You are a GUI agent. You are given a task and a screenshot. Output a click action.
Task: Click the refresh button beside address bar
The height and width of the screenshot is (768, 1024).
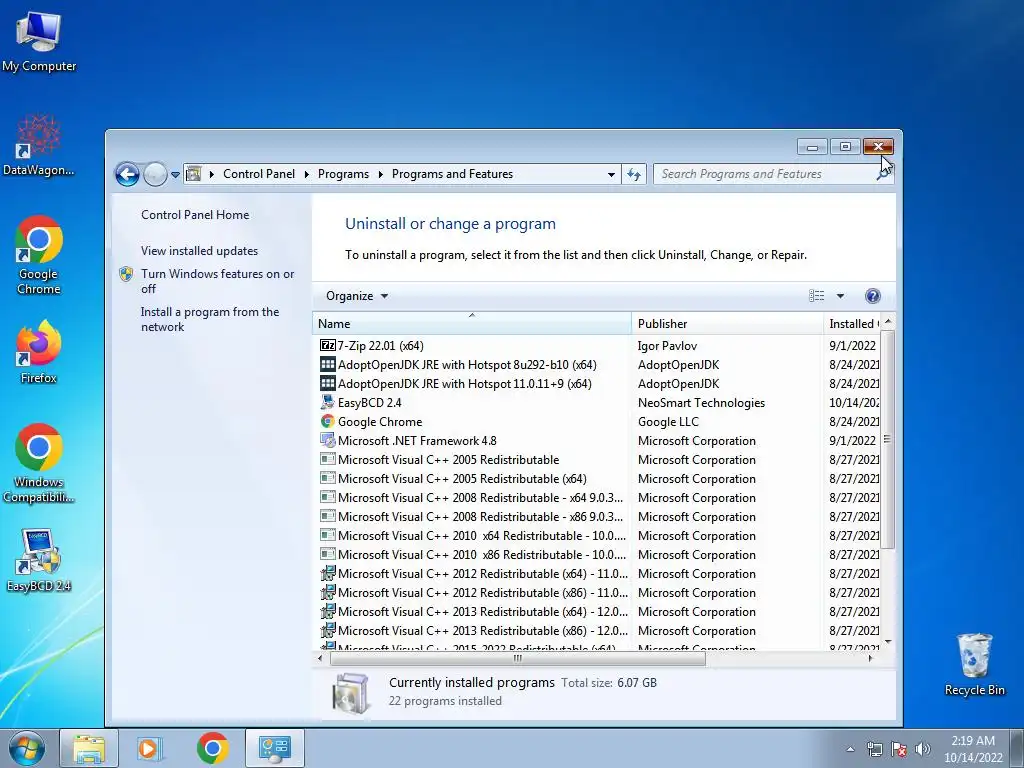(633, 174)
